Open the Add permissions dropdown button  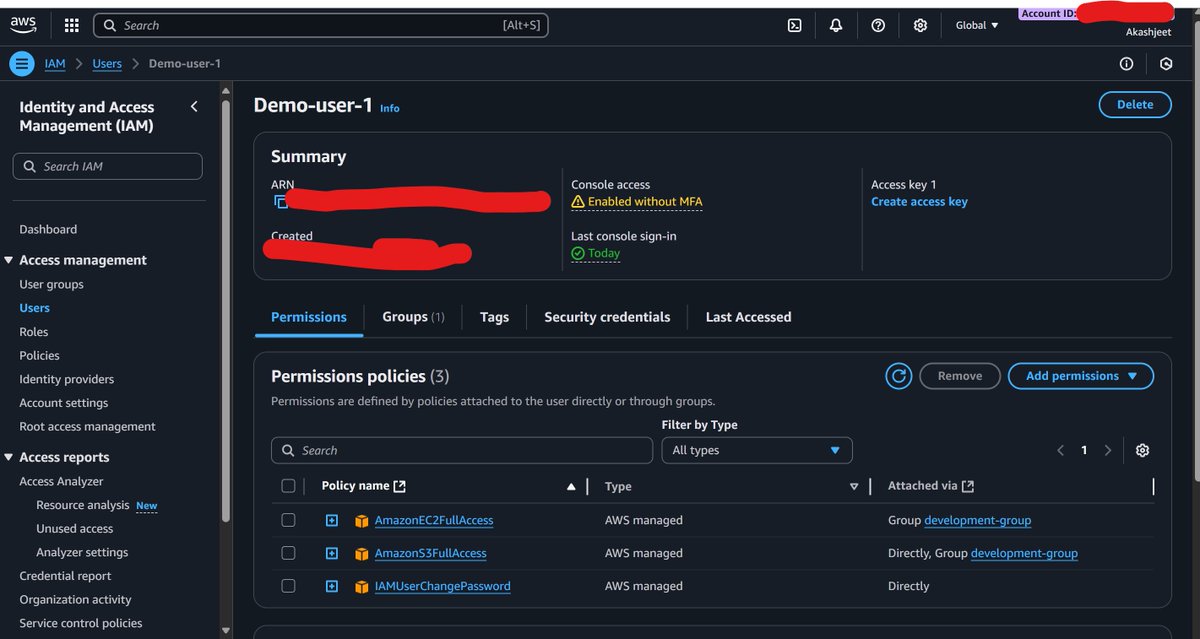1081,376
